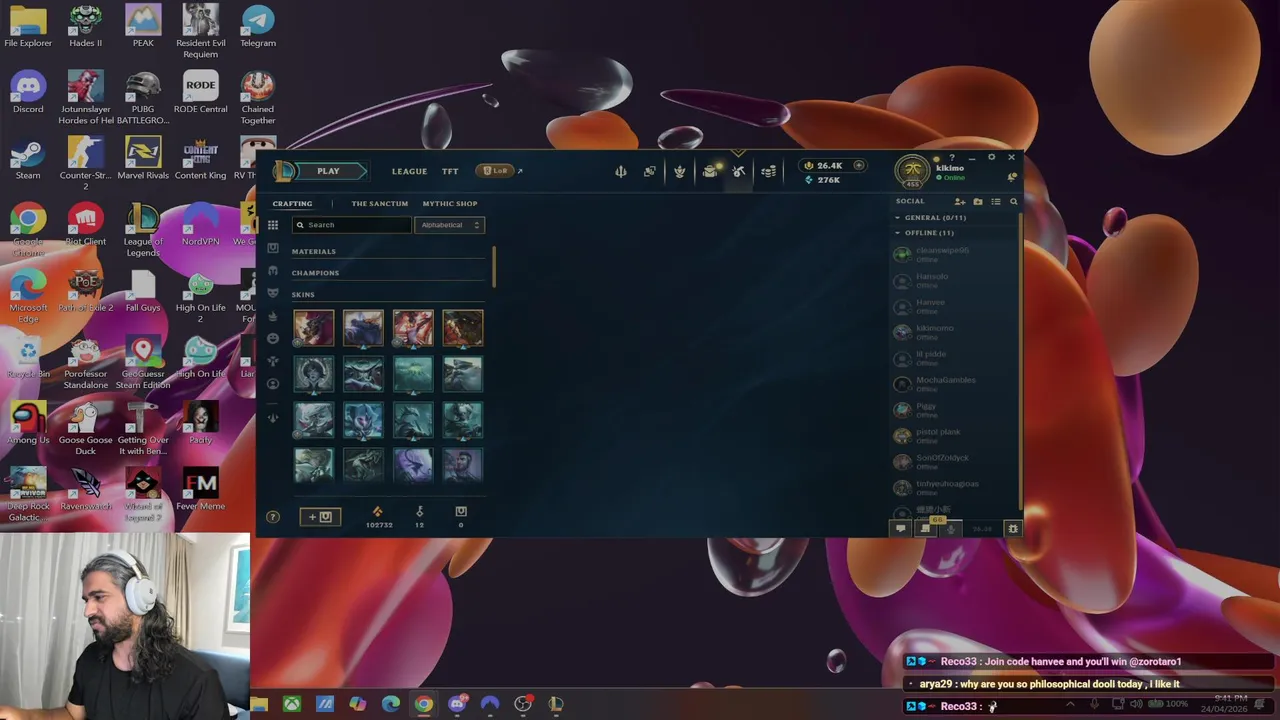This screenshot has height=720, width=1280.
Task: Open Chrome from the Windows taskbar
Action: [424, 704]
